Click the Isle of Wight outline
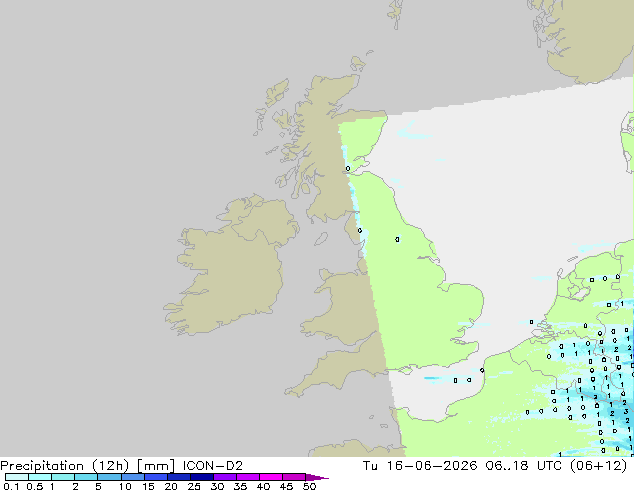This screenshot has width=634, height=490. click(406, 370)
